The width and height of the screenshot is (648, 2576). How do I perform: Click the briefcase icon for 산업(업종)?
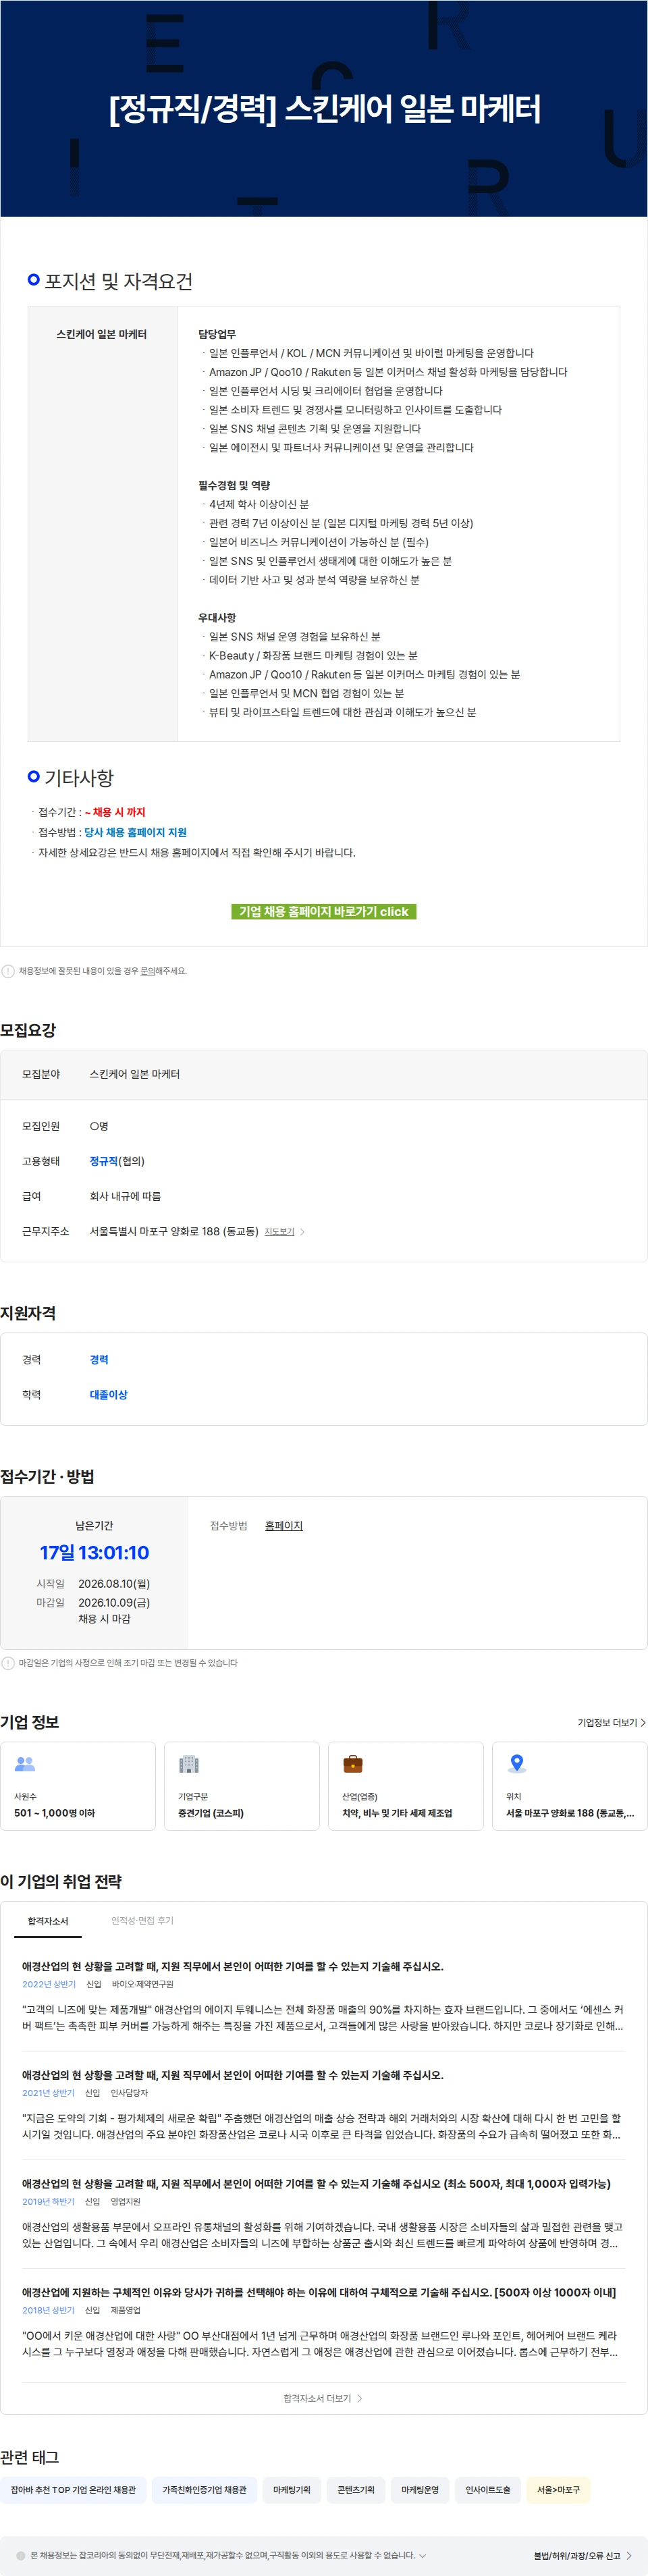[353, 1764]
